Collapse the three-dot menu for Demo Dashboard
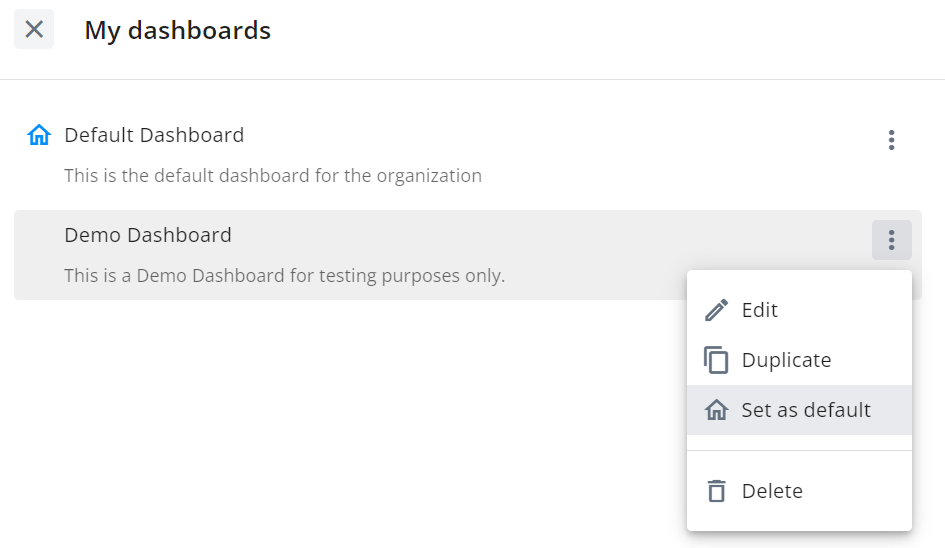This screenshot has width=945, height=548. tap(891, 240)
